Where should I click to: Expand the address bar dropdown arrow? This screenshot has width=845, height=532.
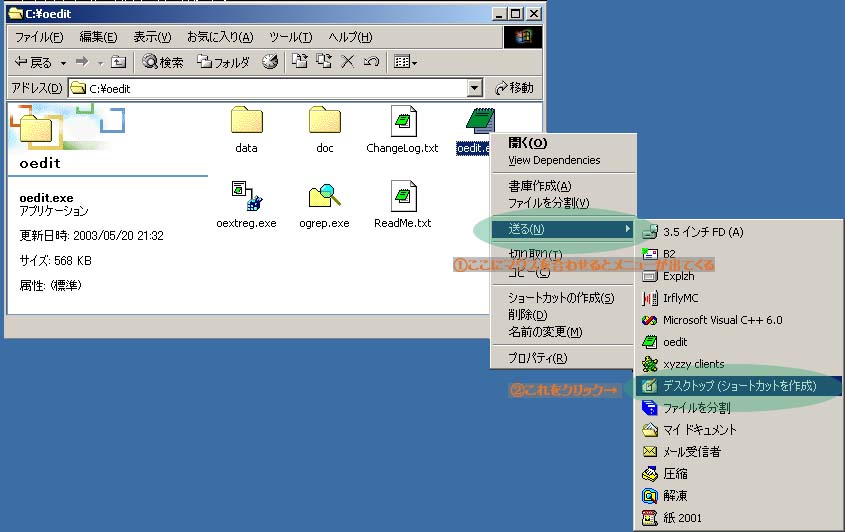[475, 88]
